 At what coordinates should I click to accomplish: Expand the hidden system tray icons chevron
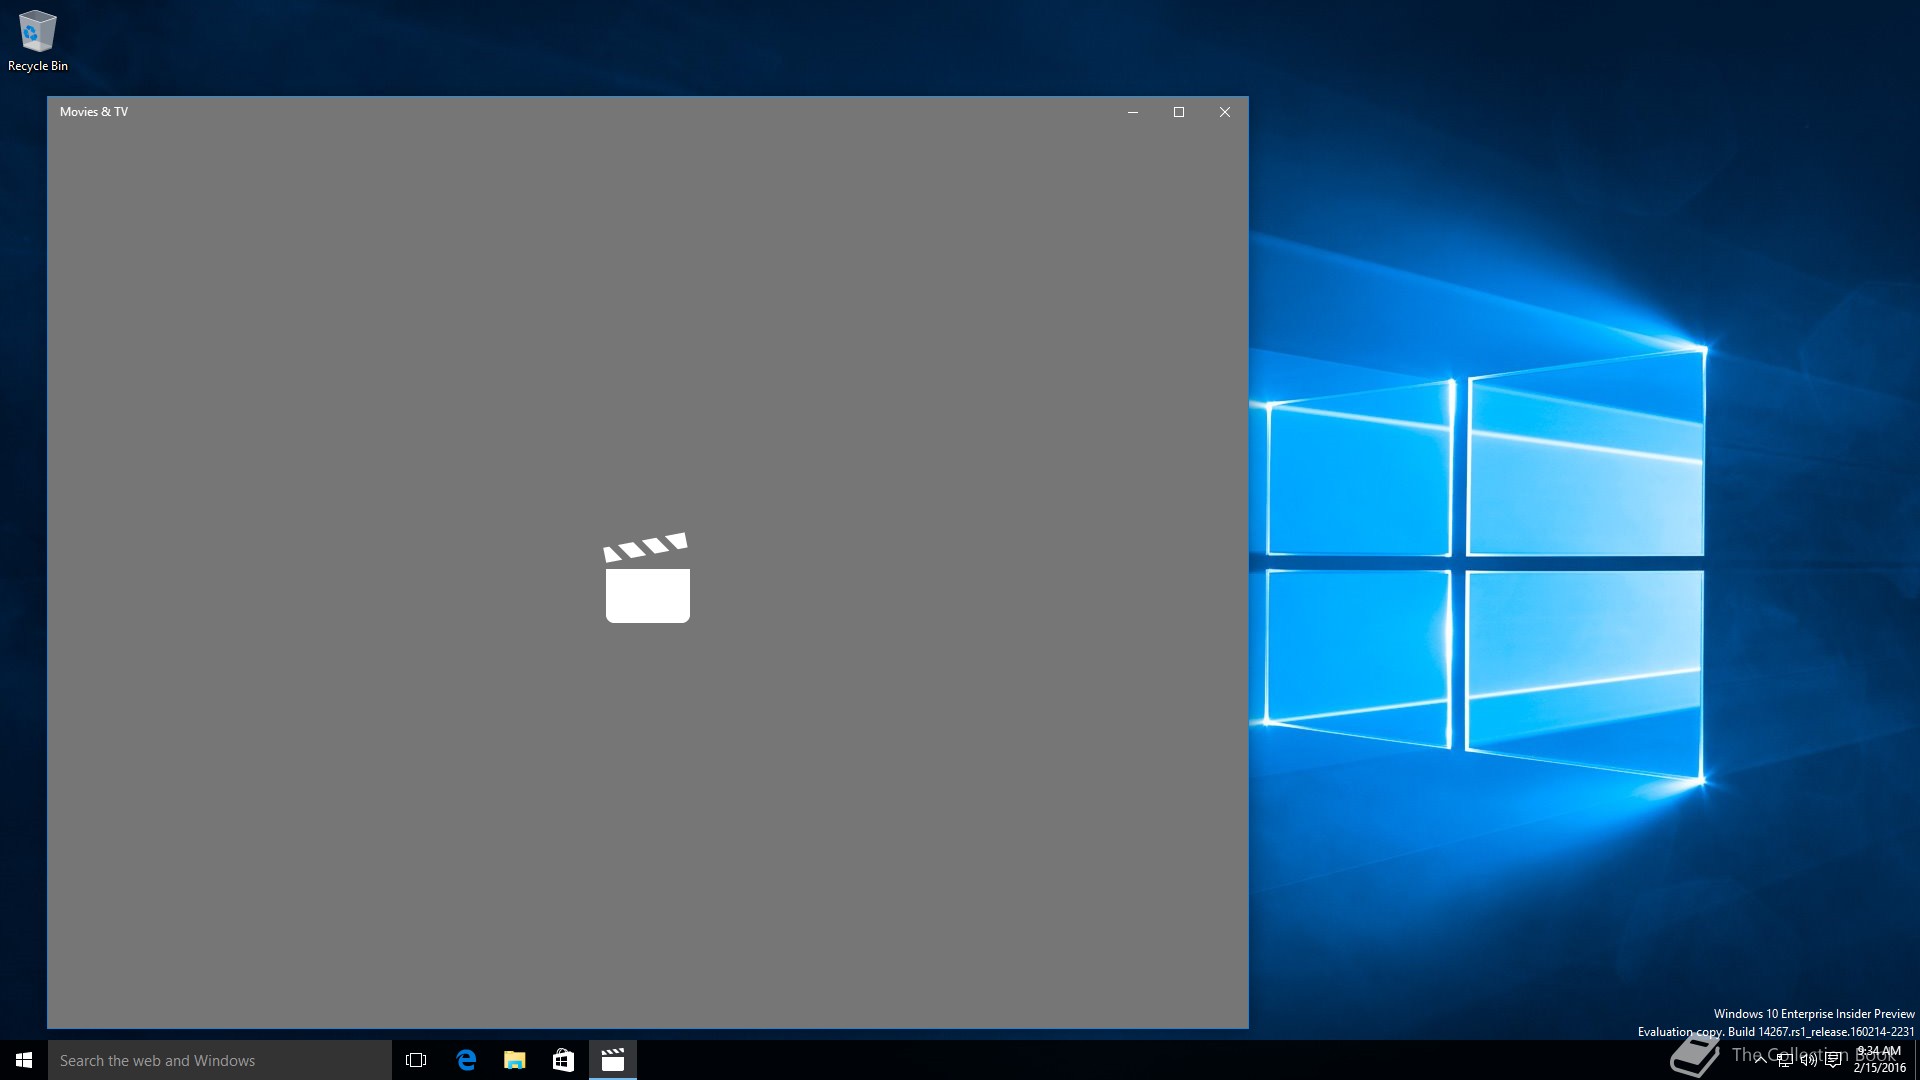1760,1060
